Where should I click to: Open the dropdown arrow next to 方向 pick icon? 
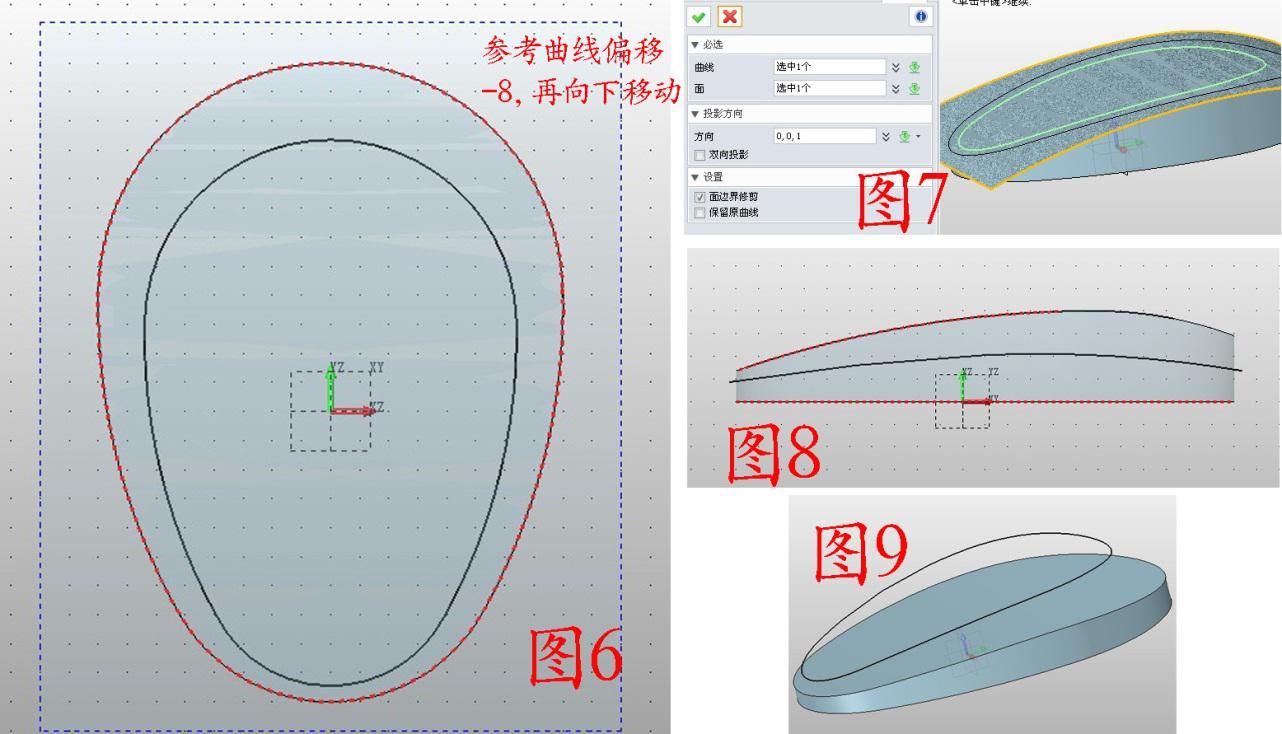coord(918,137)
